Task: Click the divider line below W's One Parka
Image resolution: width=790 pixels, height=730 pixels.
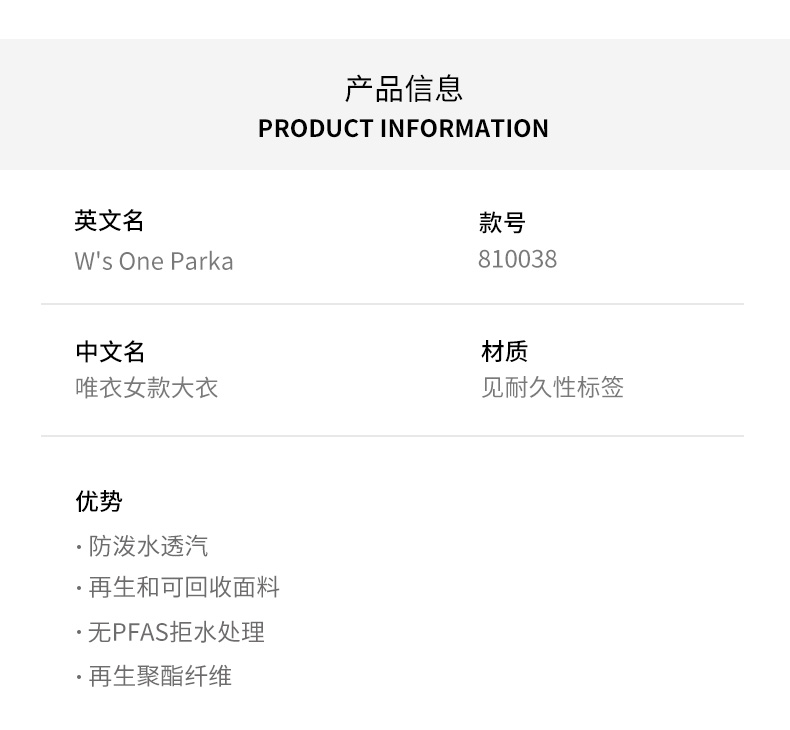Action: click(392, 304)
